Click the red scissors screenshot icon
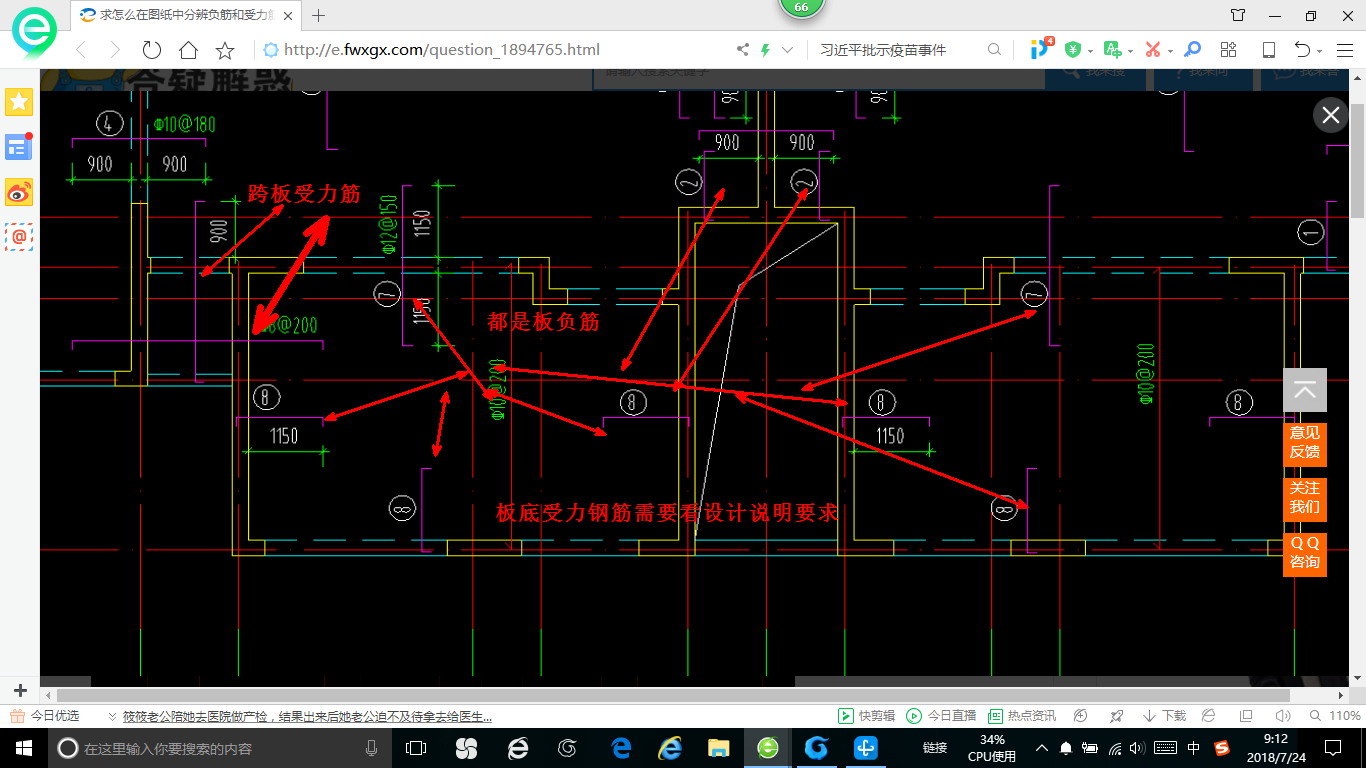The width and height of the screenshot is (1366, 768). 1153,50
